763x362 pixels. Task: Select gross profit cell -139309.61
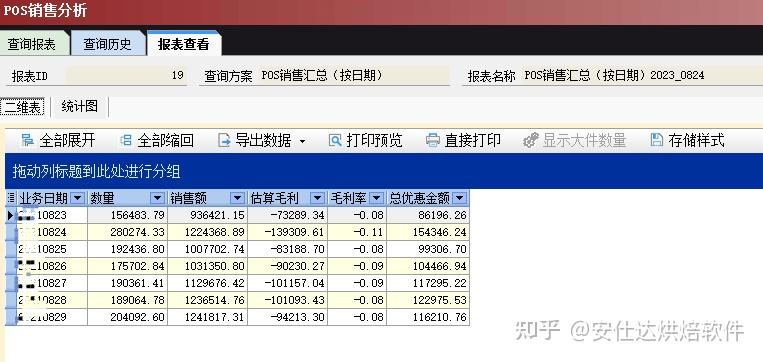pos(288,232)
